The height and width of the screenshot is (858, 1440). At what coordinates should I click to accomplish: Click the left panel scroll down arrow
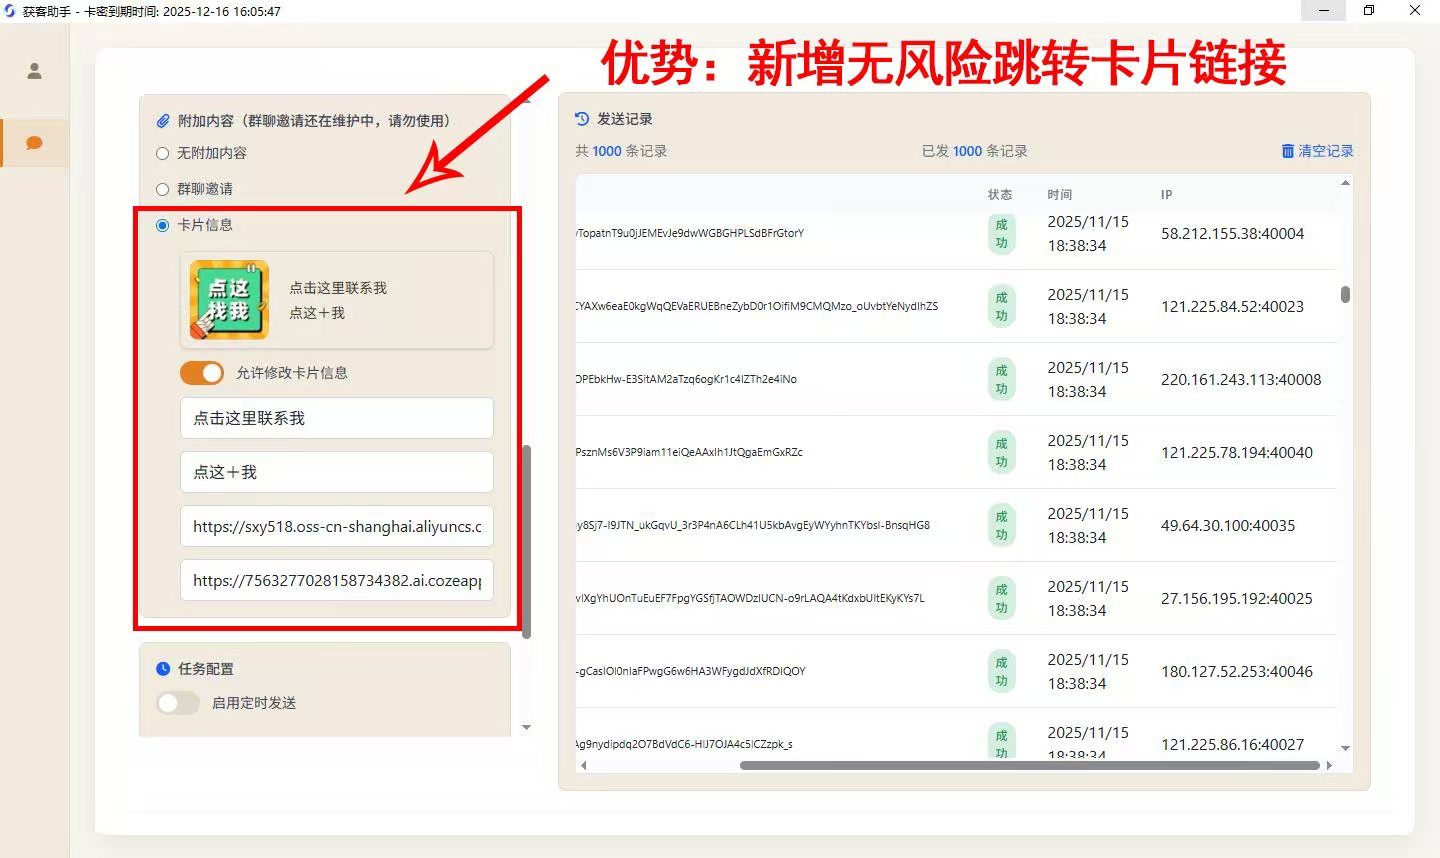527,727
